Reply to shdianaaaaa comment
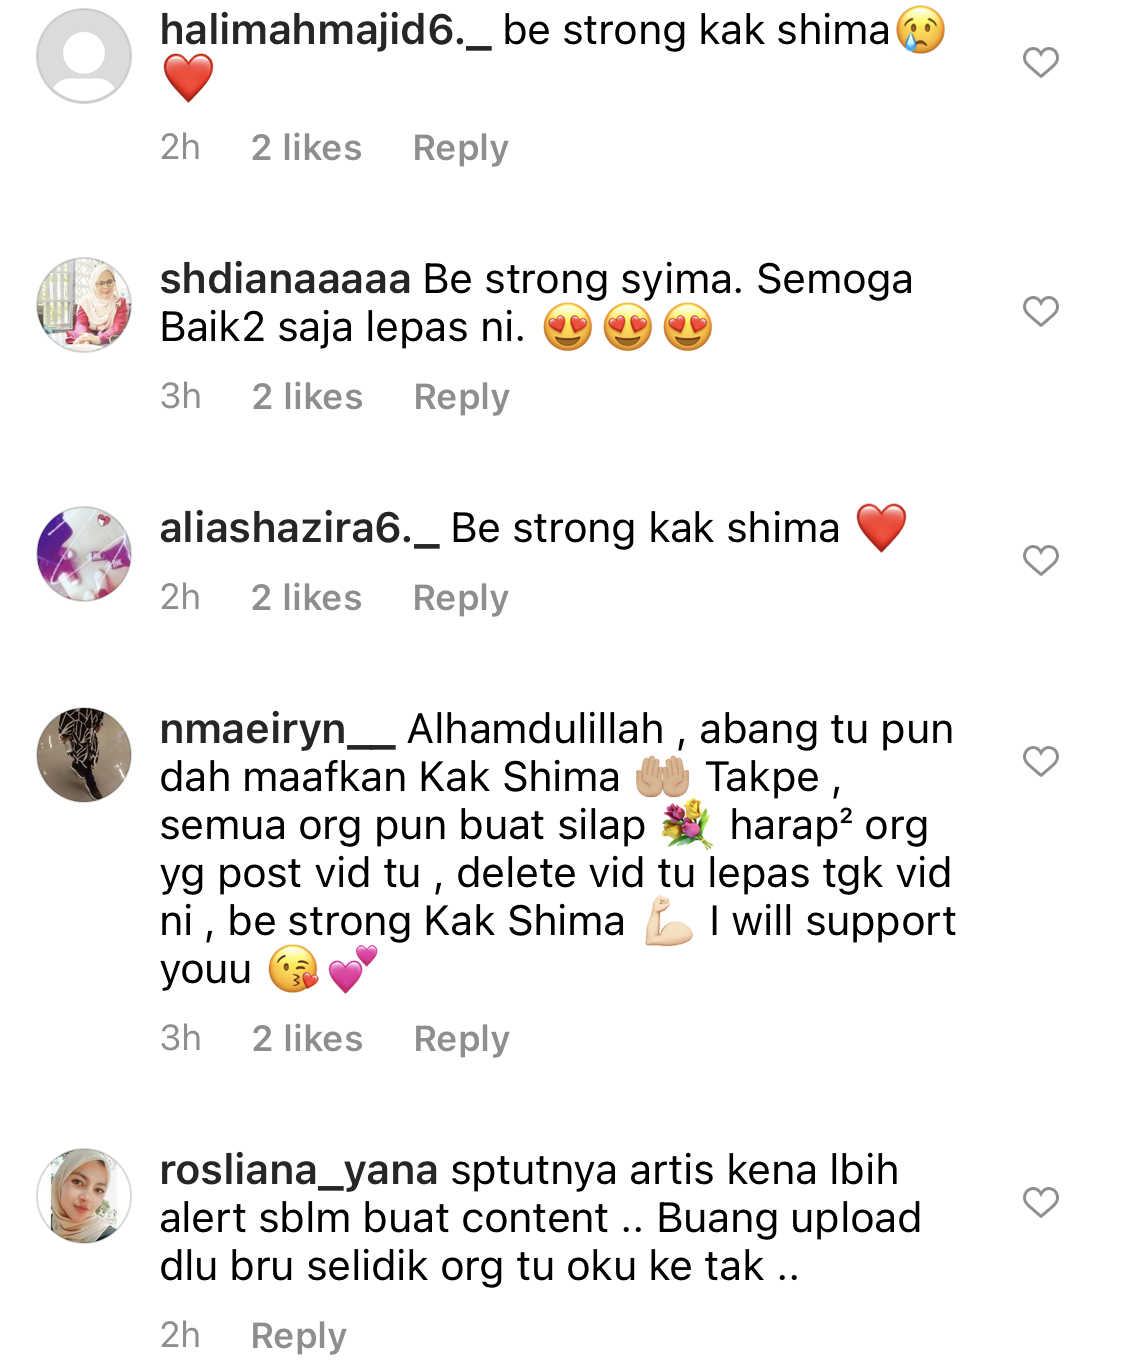Viewport: 1125px width, 1365px height. pos(462,397)
